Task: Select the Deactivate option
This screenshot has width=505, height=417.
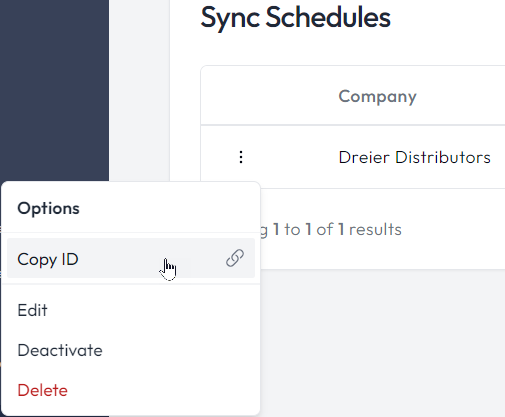Action: [131, 350]
